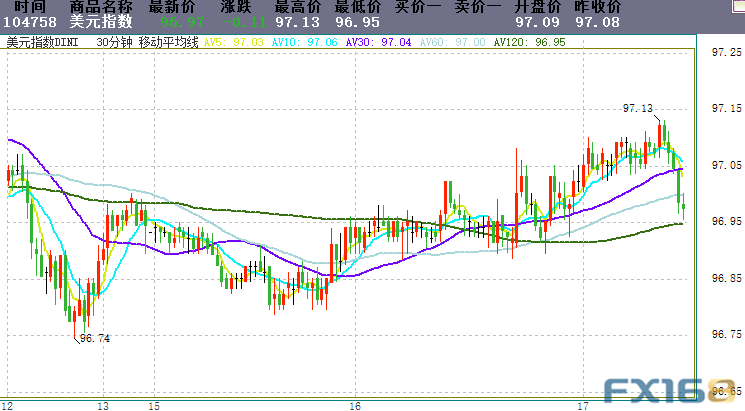745x411 pixels.
Task: Click price axis label 97.05
Action: pyautogui.click(x=726, y=165)
